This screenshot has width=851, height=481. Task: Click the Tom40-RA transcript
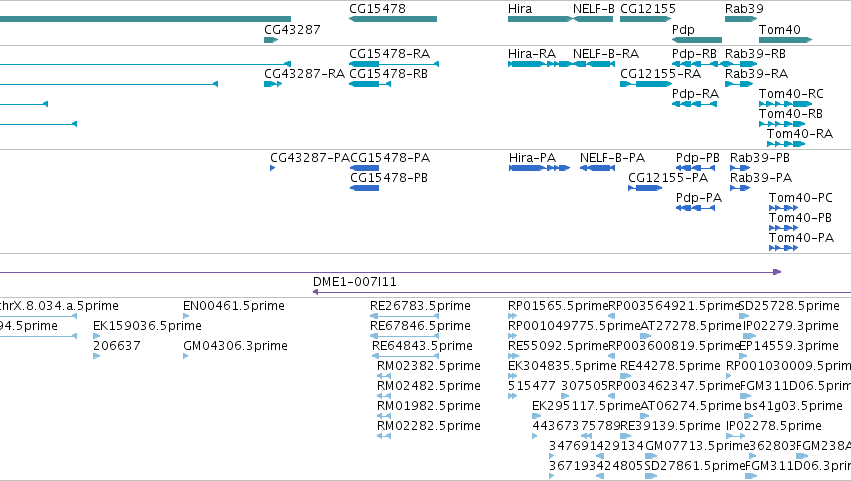pyautogui.click(x=786, y=144)
